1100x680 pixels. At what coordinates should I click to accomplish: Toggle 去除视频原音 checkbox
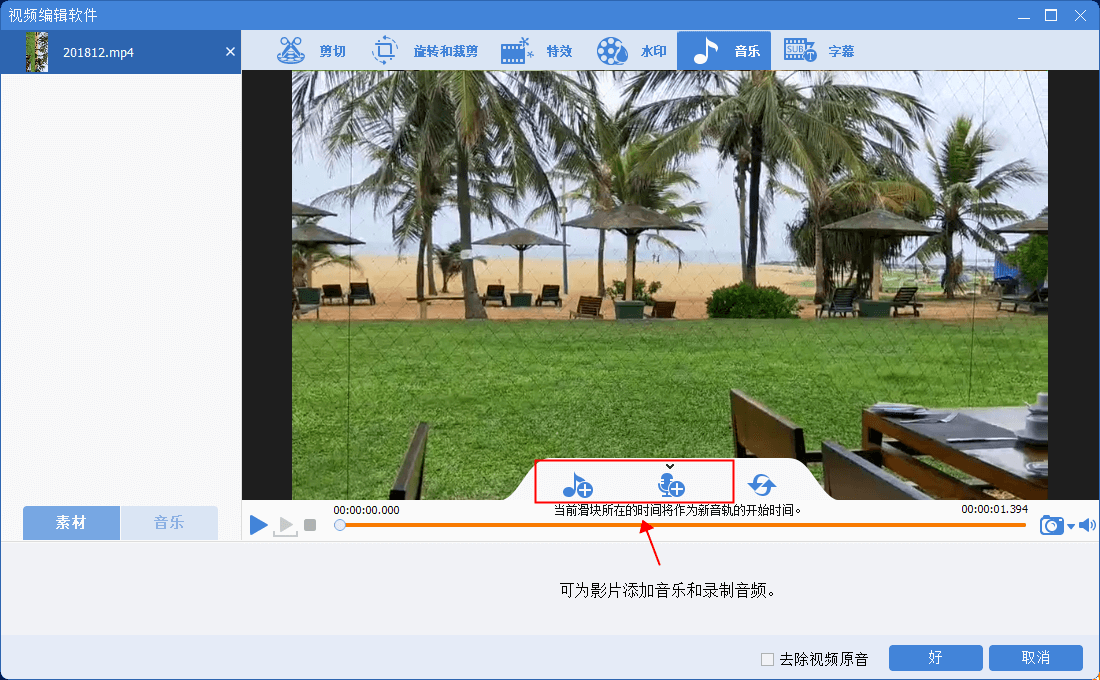[x=767, y=659]
